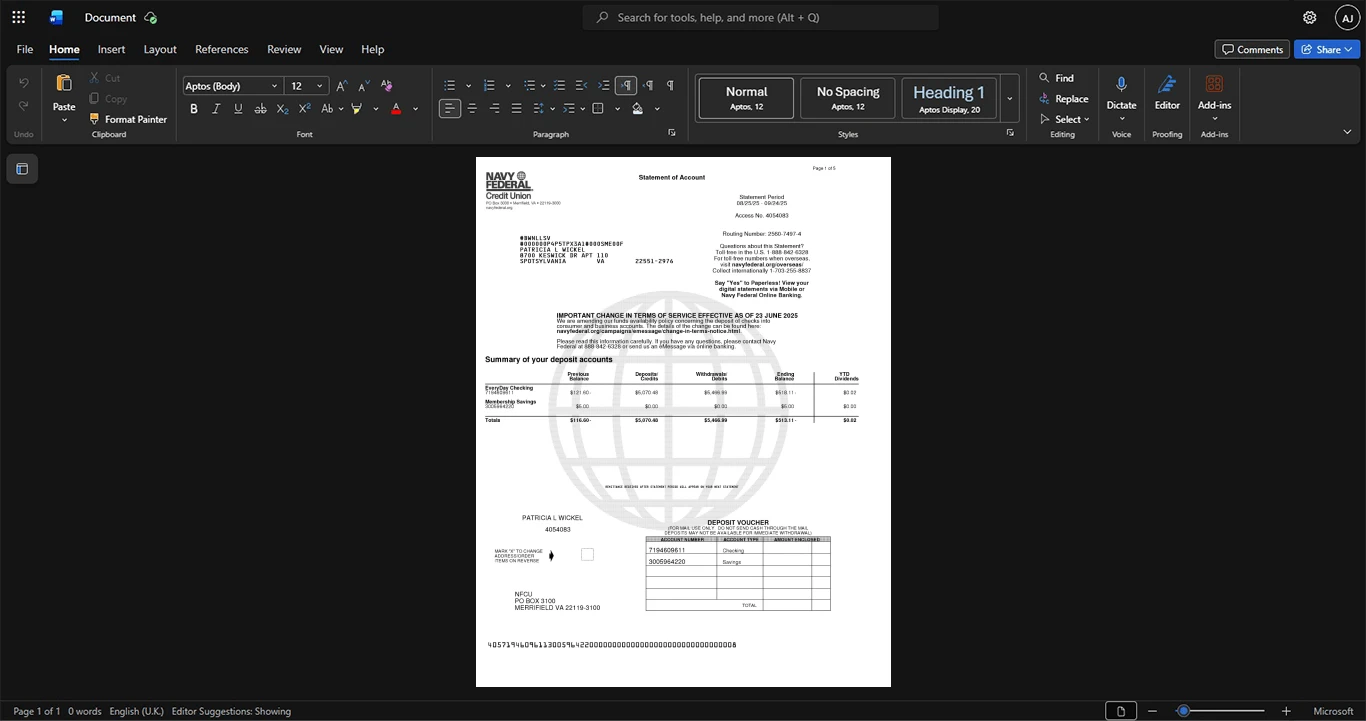This screenshot has width=1366, height=721.
Task: Open the navigation pane icon at left
Action: click(22, 169)
